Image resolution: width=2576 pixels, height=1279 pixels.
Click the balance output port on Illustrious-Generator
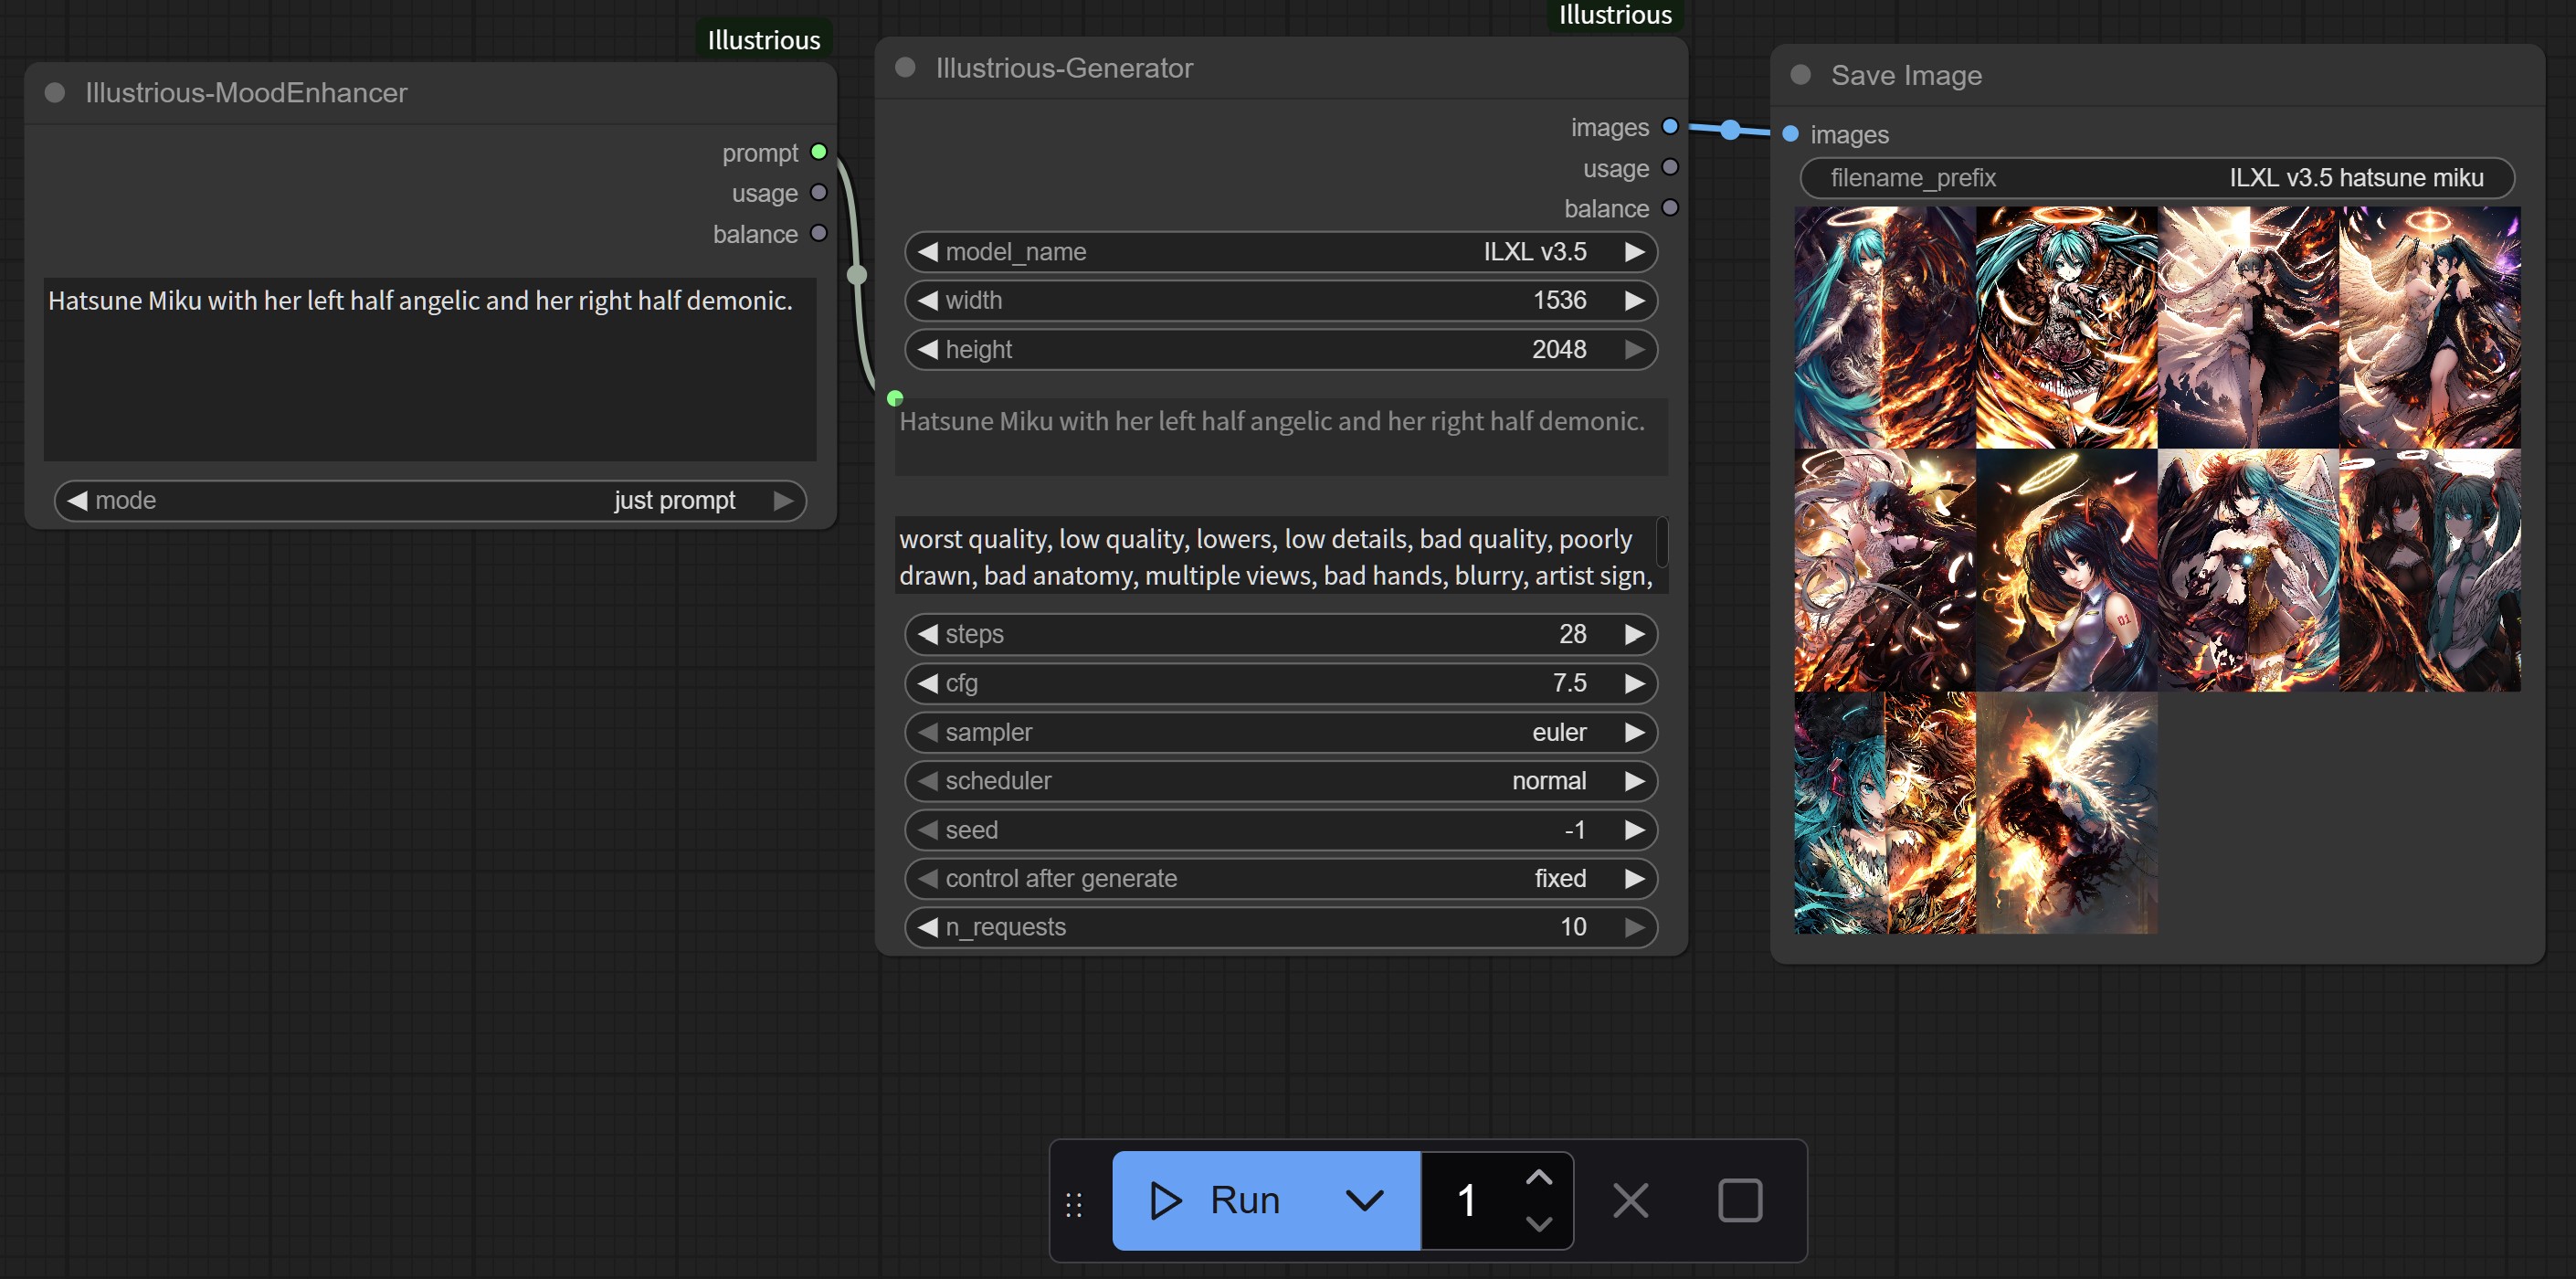(1670, 208)
